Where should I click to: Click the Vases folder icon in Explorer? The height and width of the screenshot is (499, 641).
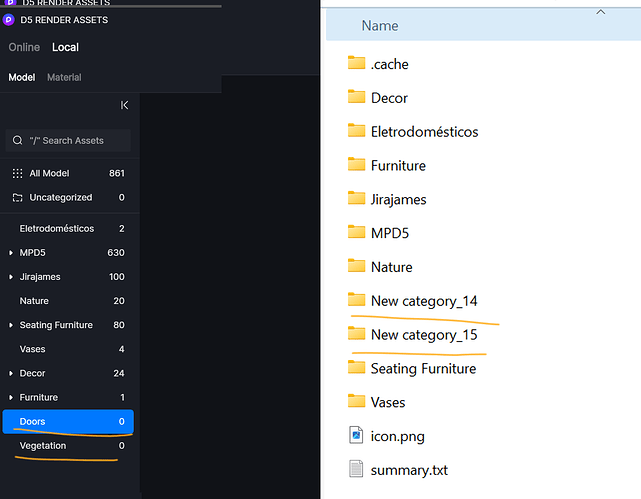pyautogui.click(x=356, y=401)
